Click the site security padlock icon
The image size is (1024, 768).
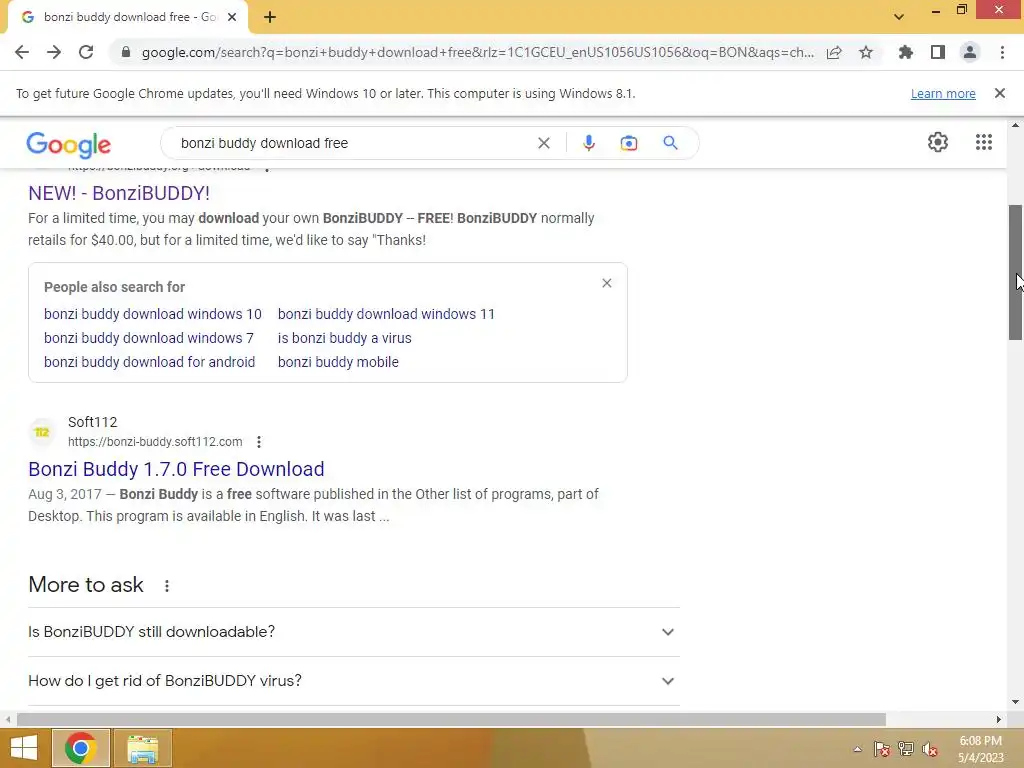(x=125, y=52)
